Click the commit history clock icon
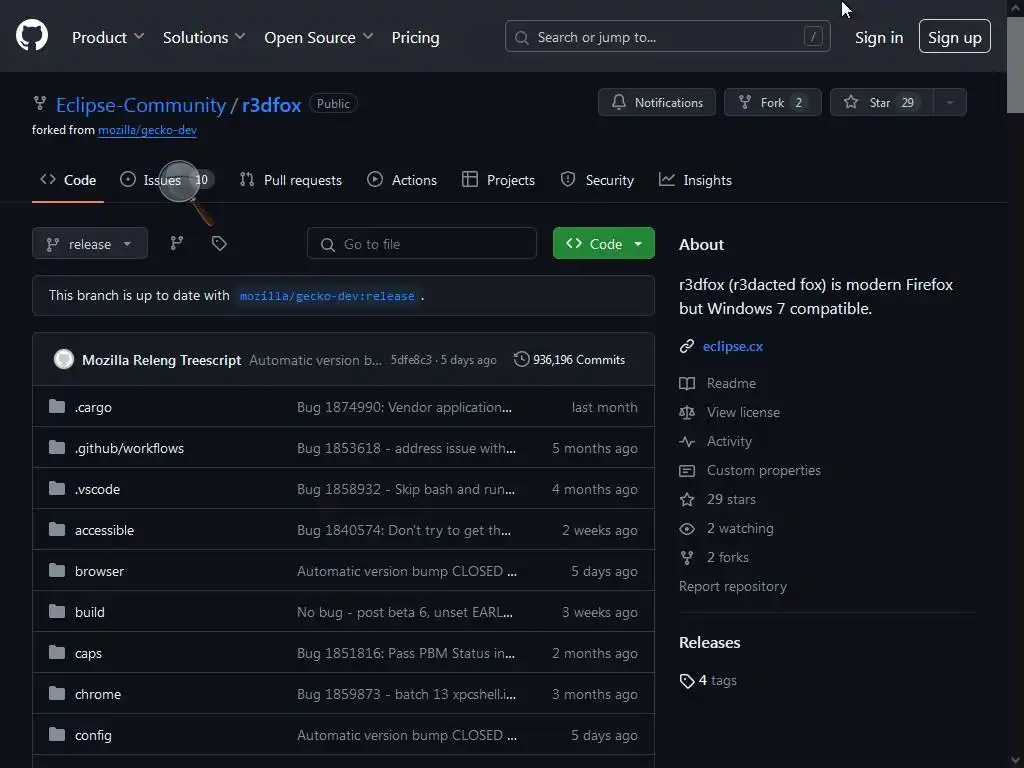The image size is (1024, 768). point(521,359)
